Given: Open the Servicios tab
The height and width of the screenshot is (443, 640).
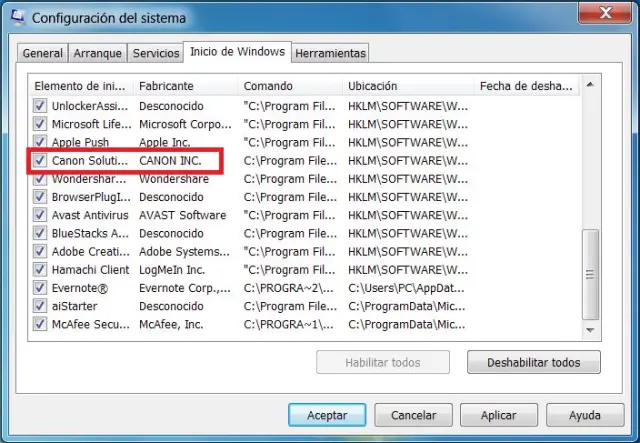Looking at the screenshot, I should (x=156, y=53).
